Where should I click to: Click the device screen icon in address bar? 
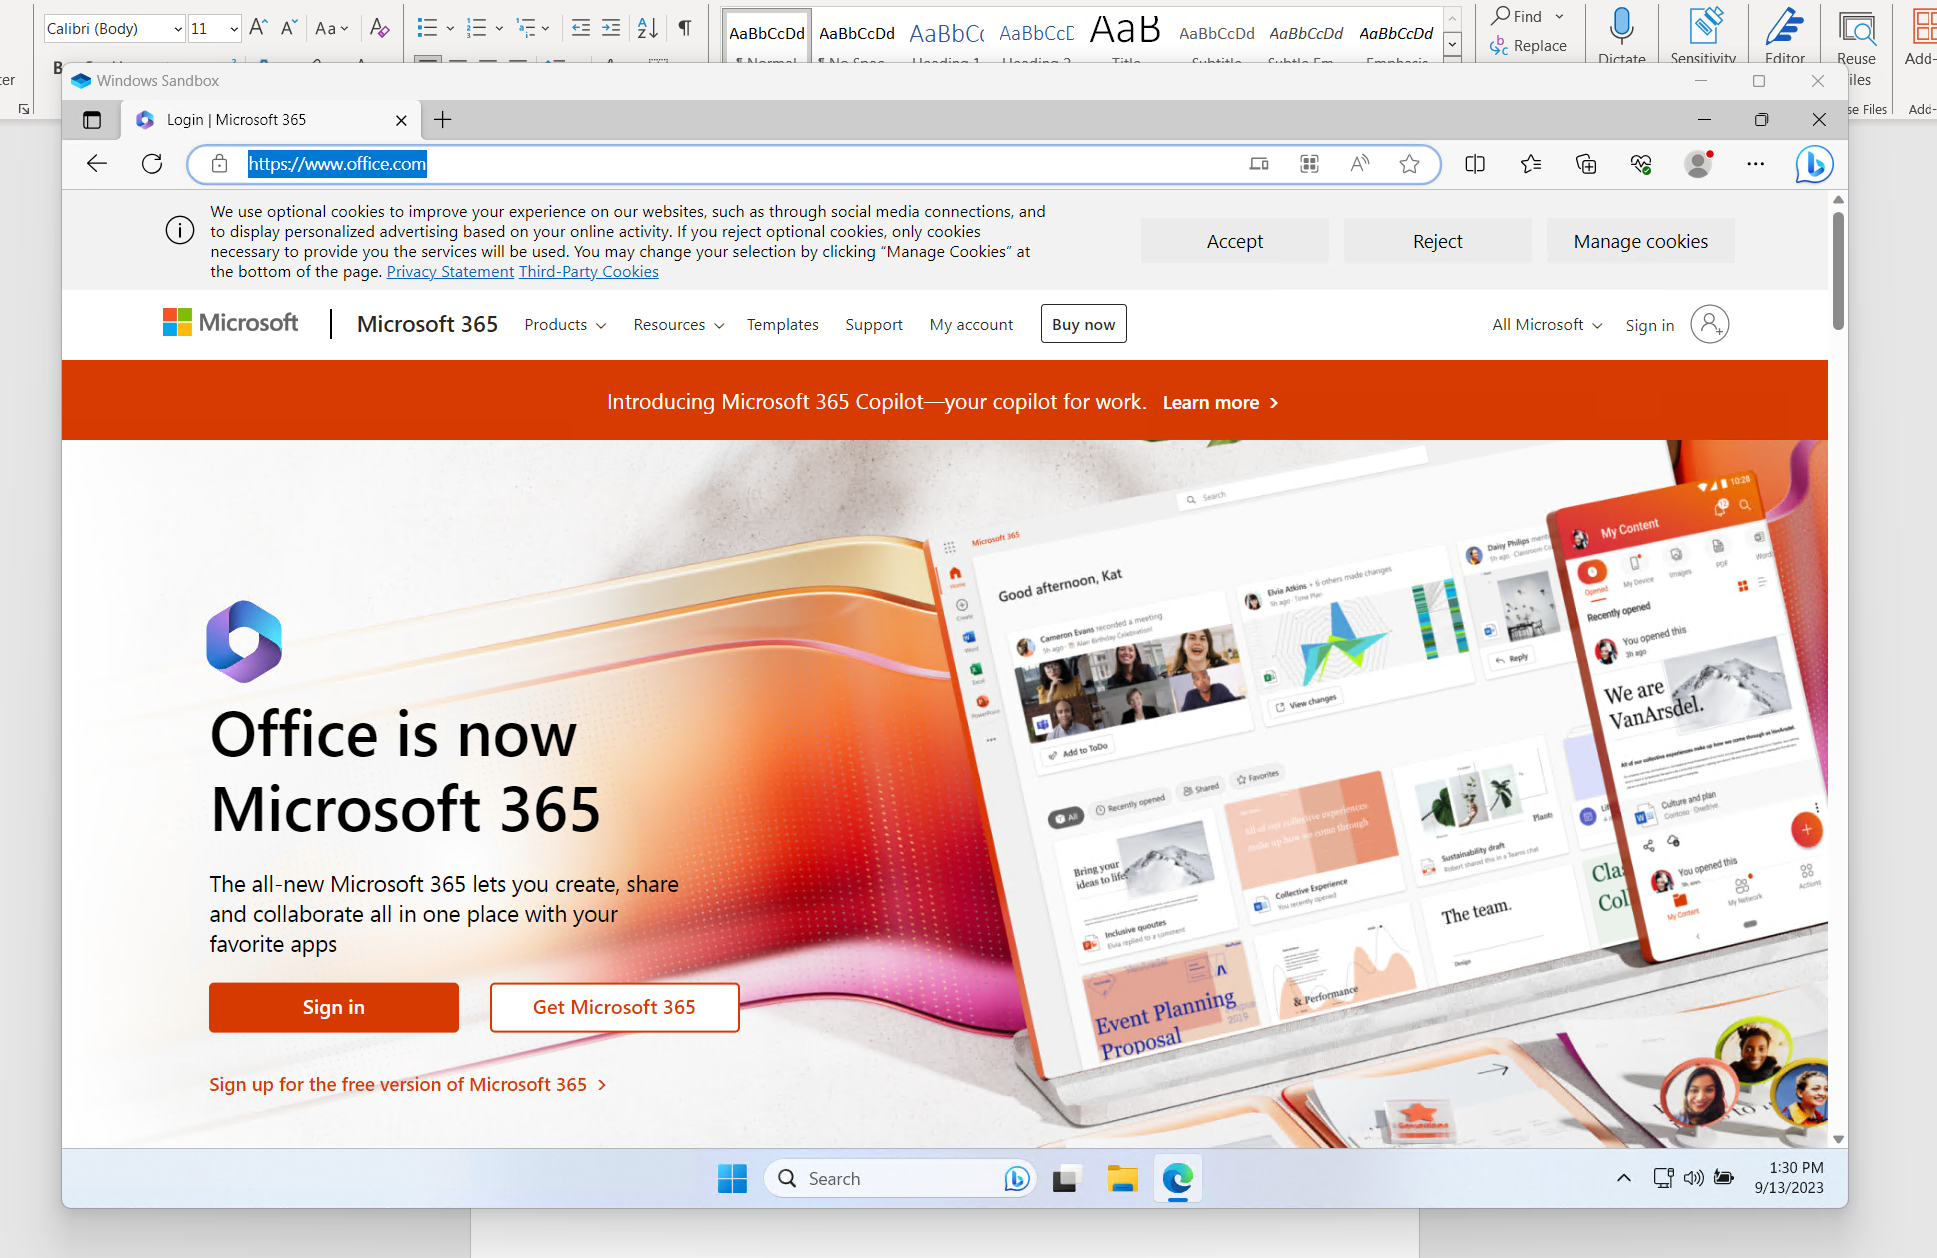(1259, 164)
